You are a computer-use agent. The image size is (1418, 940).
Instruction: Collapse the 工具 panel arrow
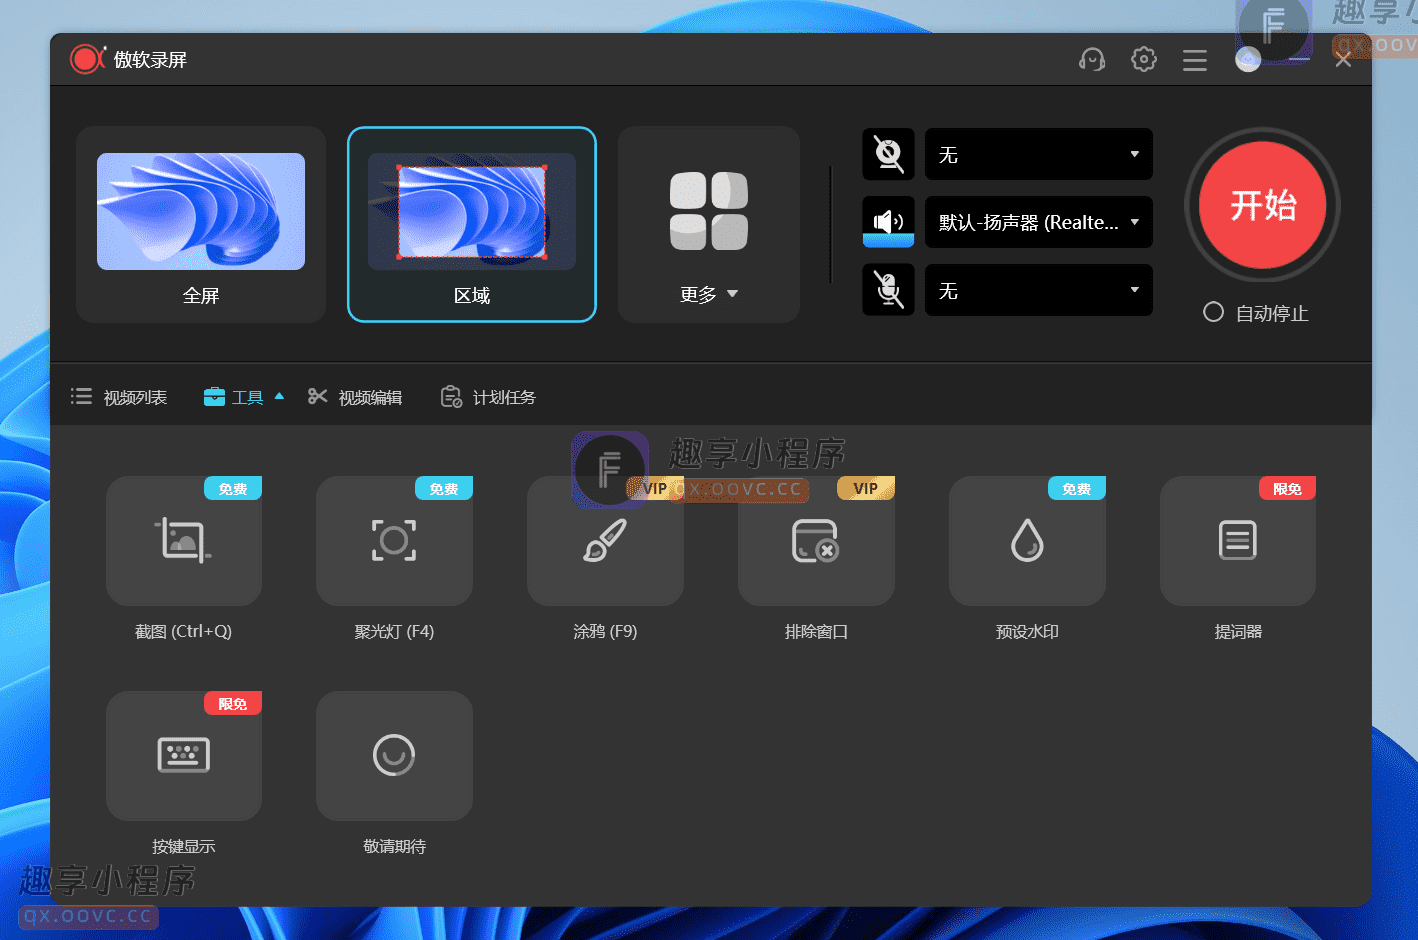click(279, 397)
